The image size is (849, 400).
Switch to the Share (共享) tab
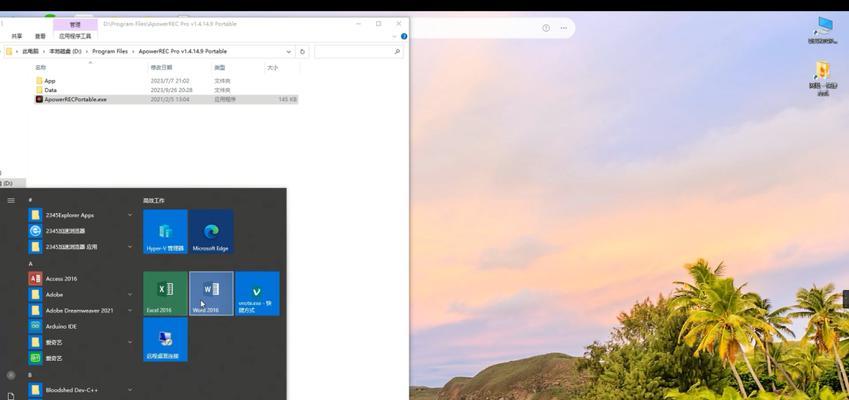click(x=17, y=36)
